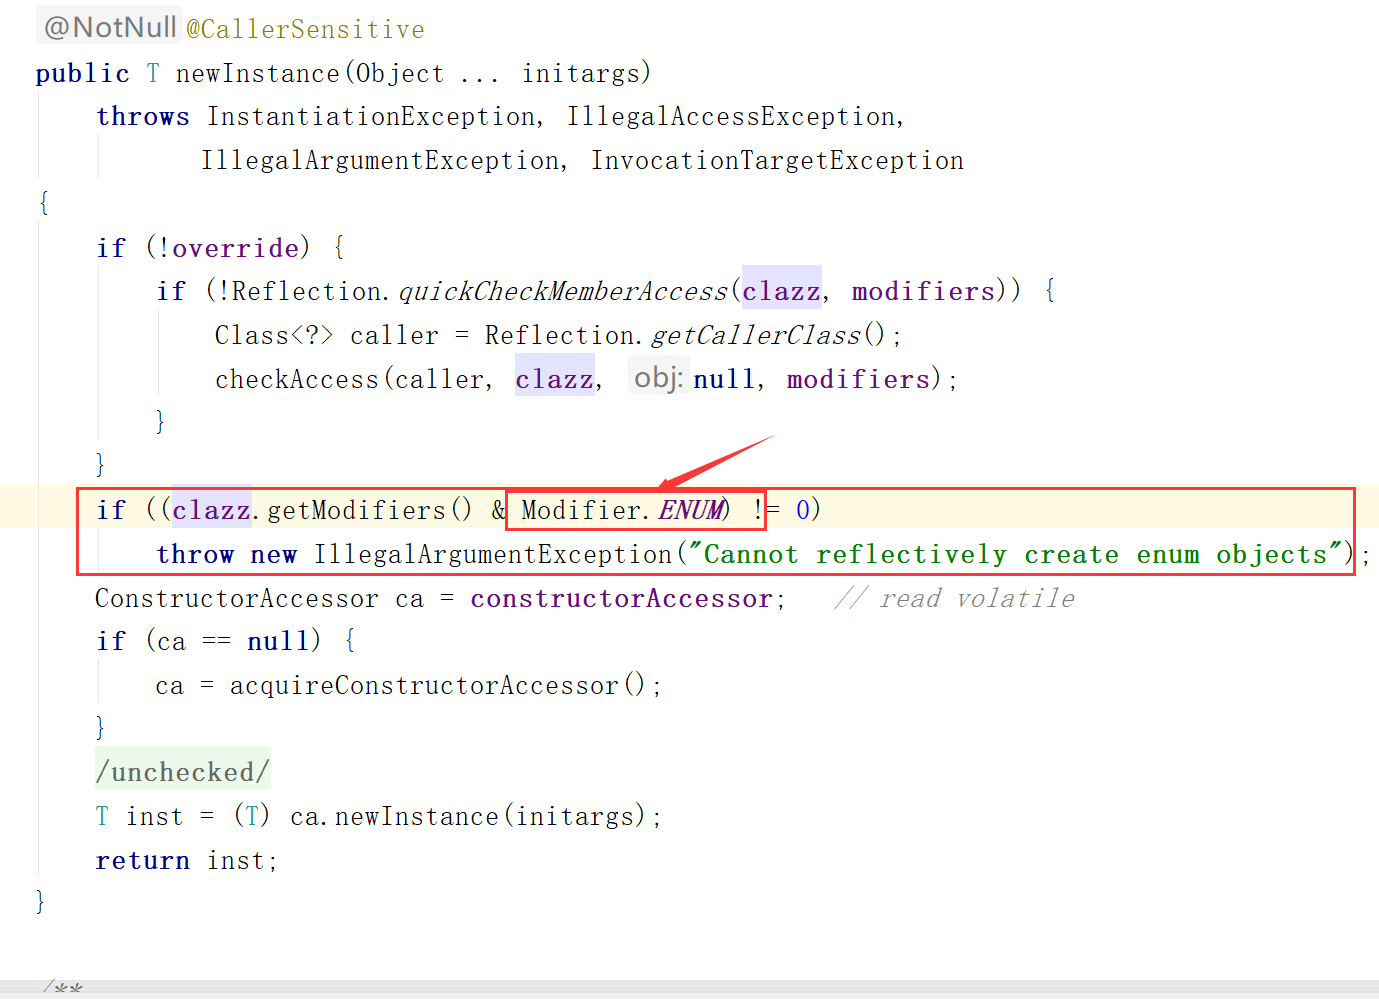Click the acquireConstructorAccessor method call
Screen dimensions: 1379x999
pyautogui.click(x=424, y=686)
